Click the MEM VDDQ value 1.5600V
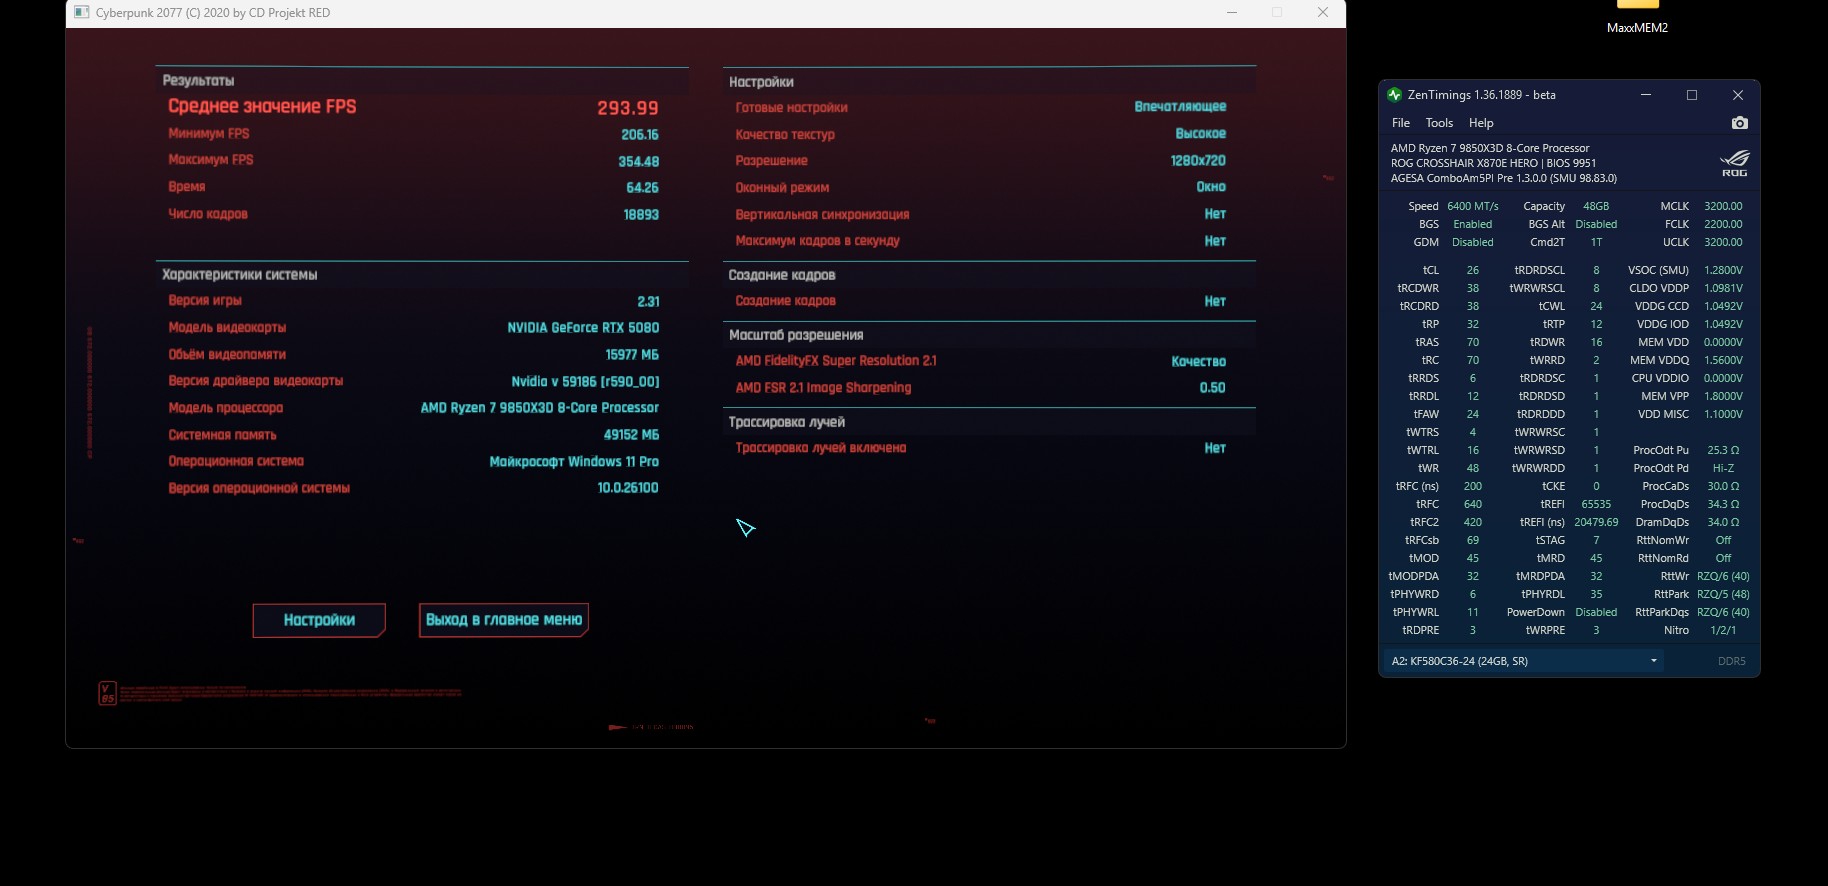 [x=1723, y=360]
